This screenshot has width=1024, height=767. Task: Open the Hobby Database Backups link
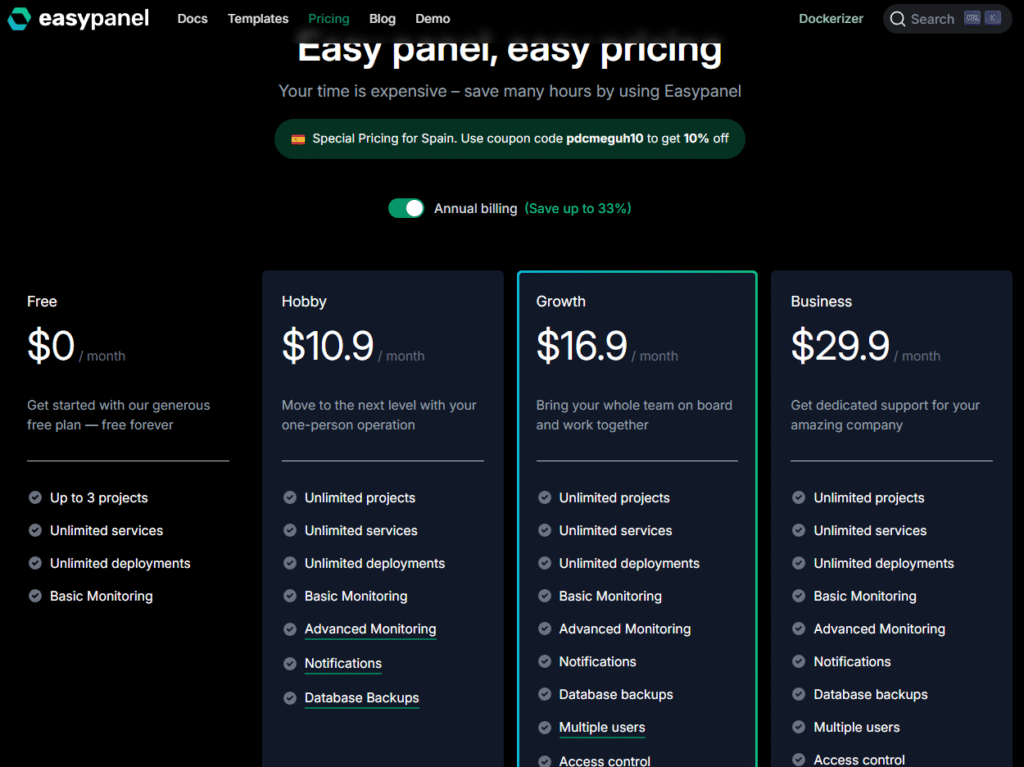(362, 698)
